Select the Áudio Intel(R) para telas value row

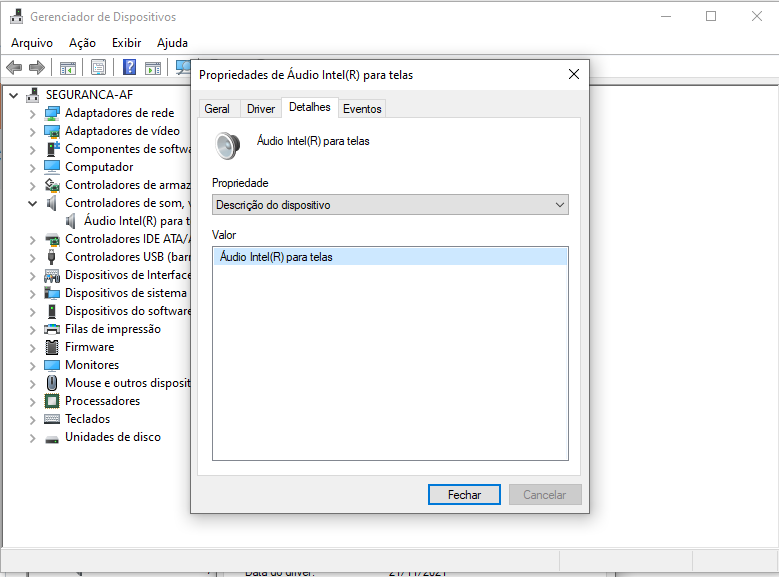[x=390, y=257]
